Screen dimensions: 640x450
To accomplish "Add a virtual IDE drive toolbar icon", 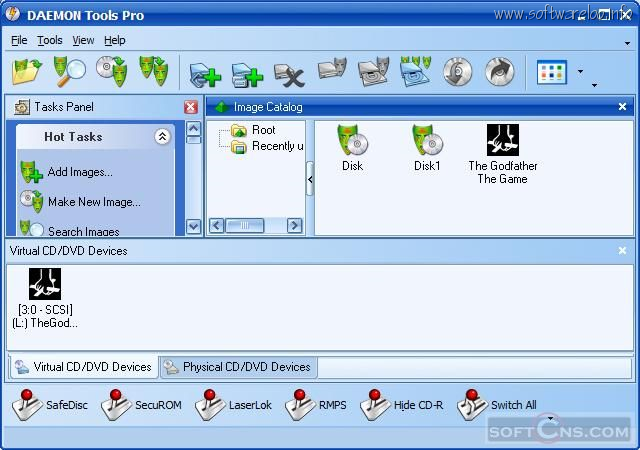I will click(247, 75).
